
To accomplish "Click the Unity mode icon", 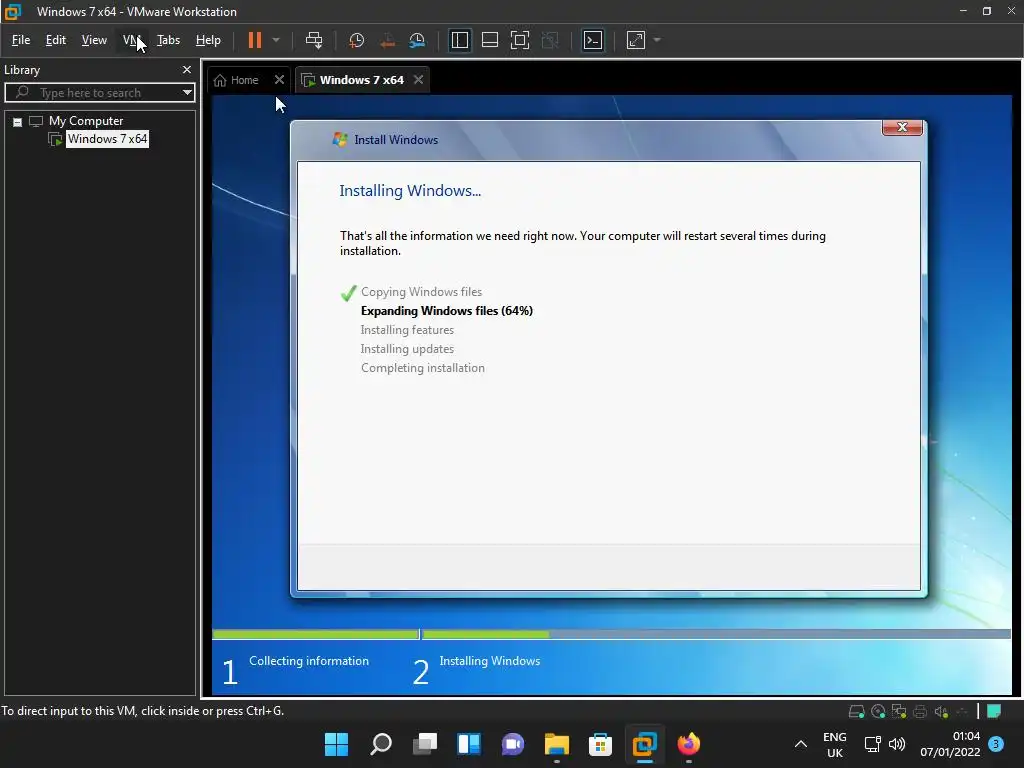I will point(551,40).
